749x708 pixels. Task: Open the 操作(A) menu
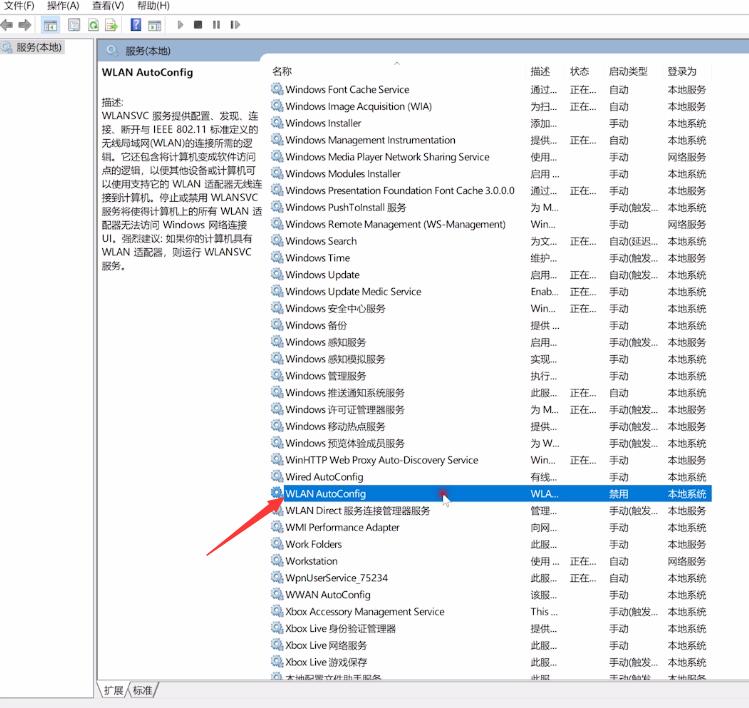[63, 6]
